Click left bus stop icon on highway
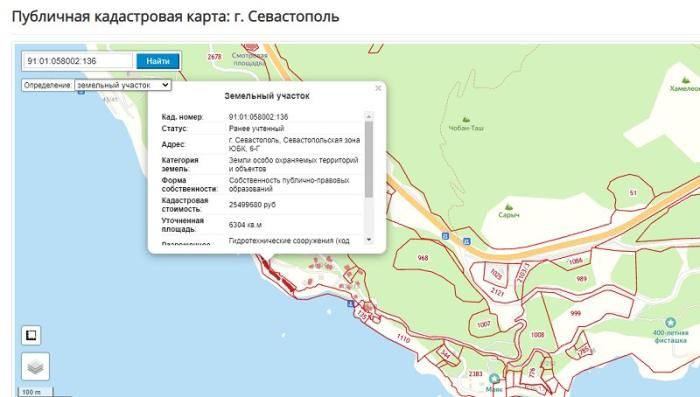The image size is (700, 397). click(x=445, y=236)
